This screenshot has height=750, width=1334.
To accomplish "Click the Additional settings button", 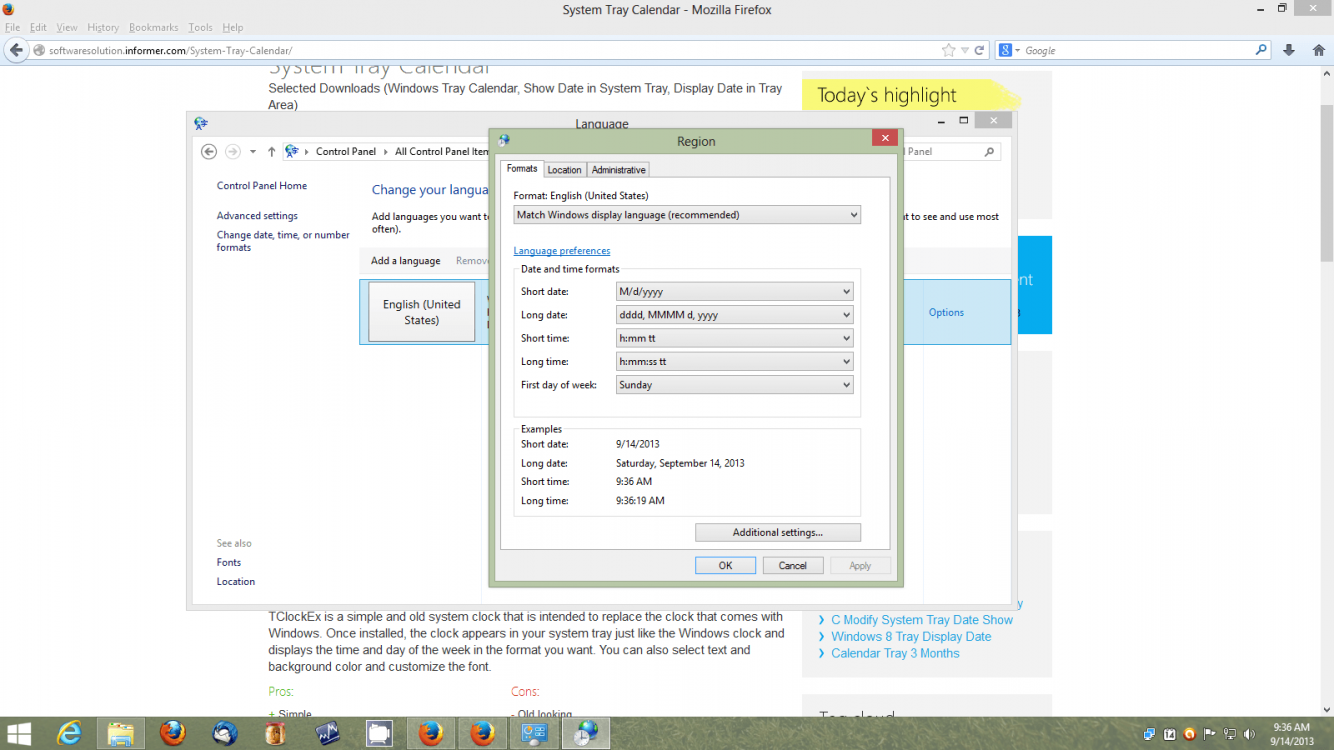I will click(777, 531).
